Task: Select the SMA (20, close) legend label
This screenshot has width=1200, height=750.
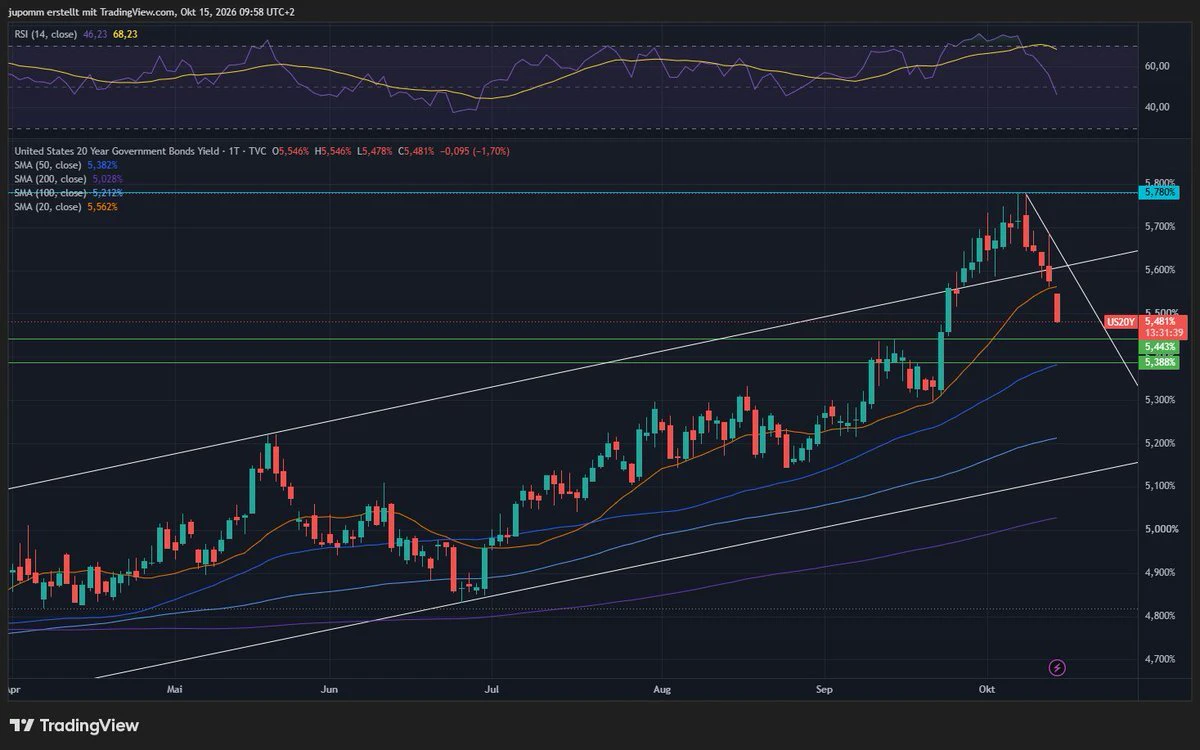Action: click(x=48, y=207)
